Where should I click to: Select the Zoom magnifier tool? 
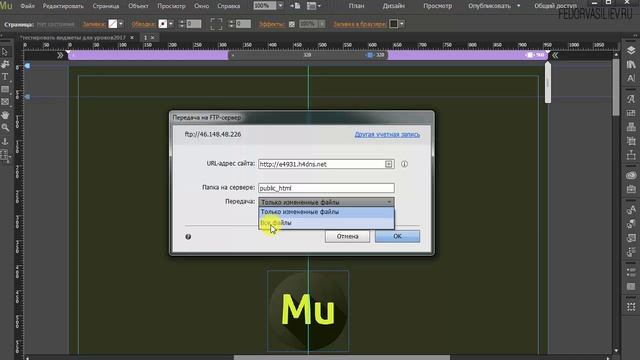tap(5, 128)
